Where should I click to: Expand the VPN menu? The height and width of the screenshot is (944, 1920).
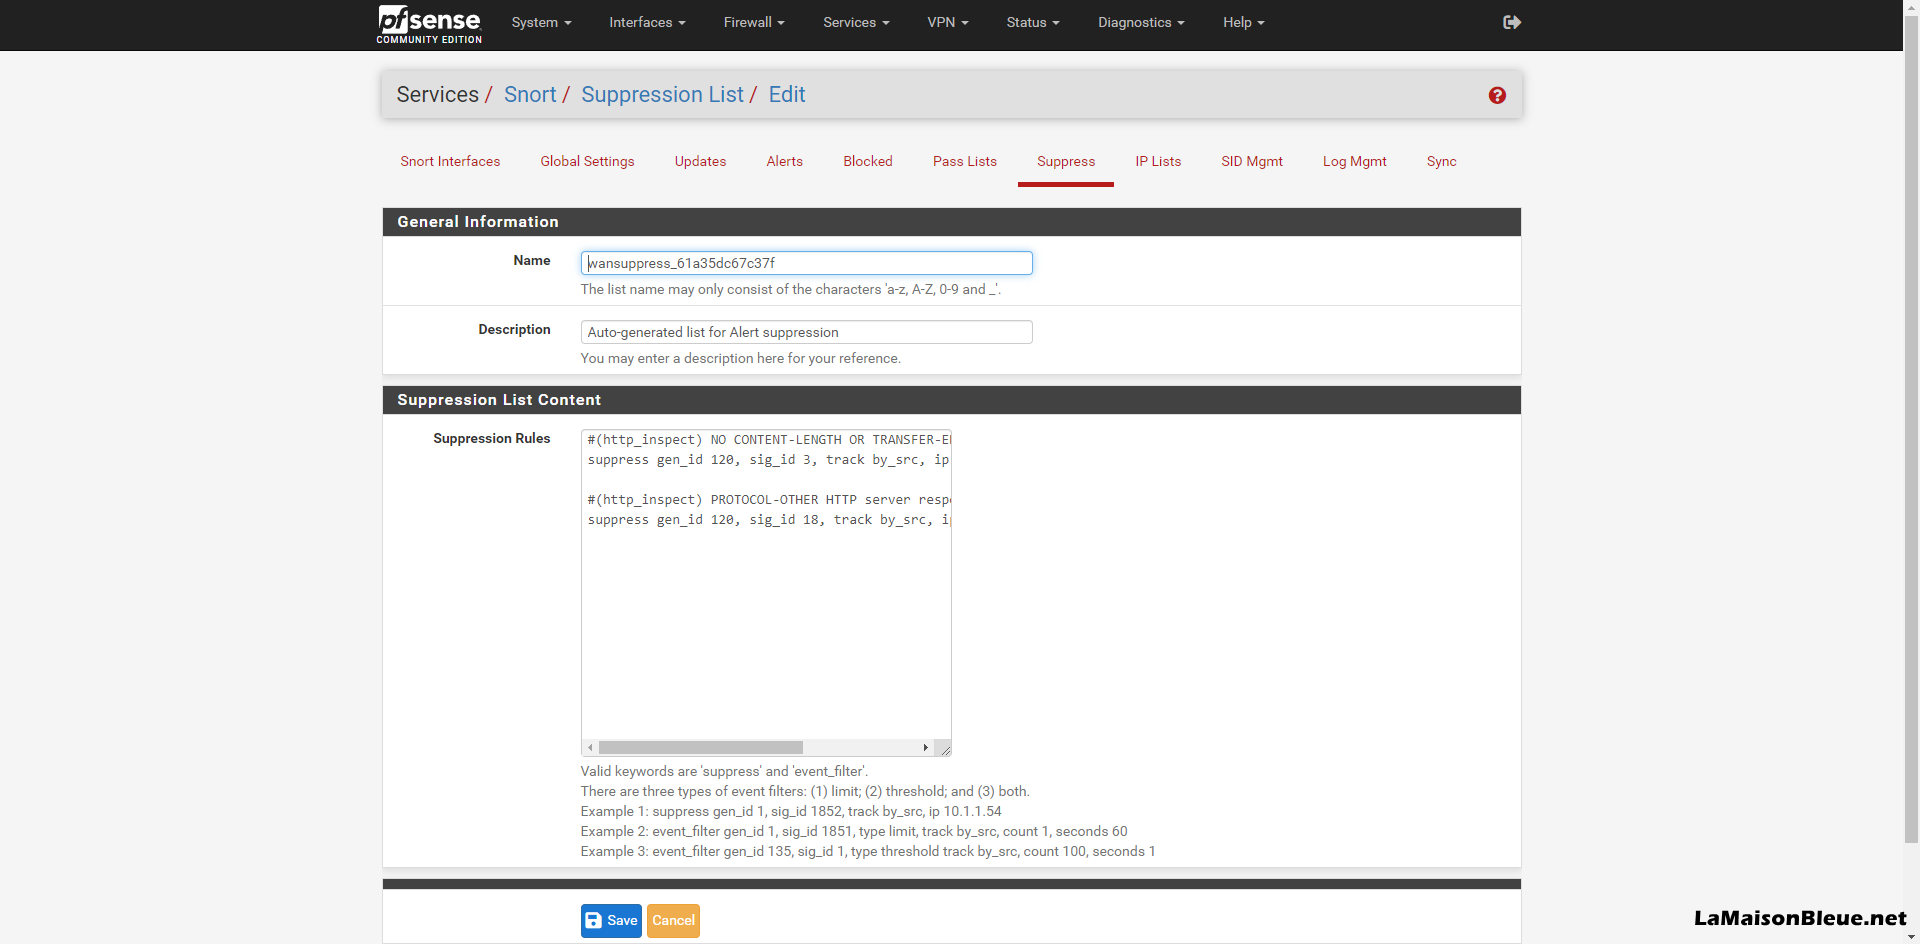pos(947,22)
